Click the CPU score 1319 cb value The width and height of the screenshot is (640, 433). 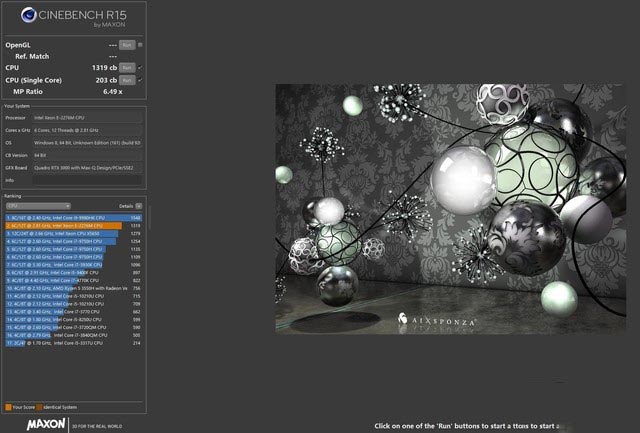104,68
